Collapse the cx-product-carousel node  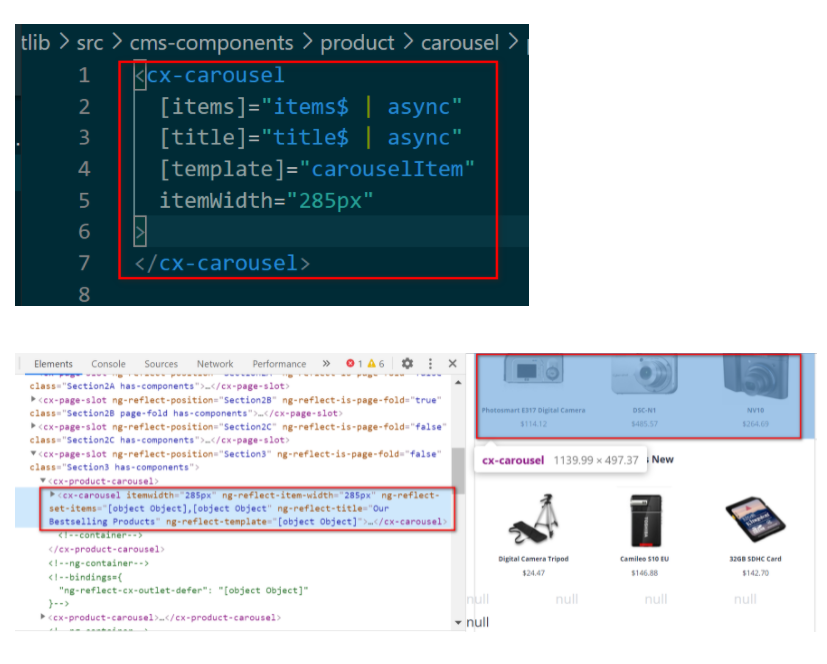pyautogui.click(x=43, y=481)
